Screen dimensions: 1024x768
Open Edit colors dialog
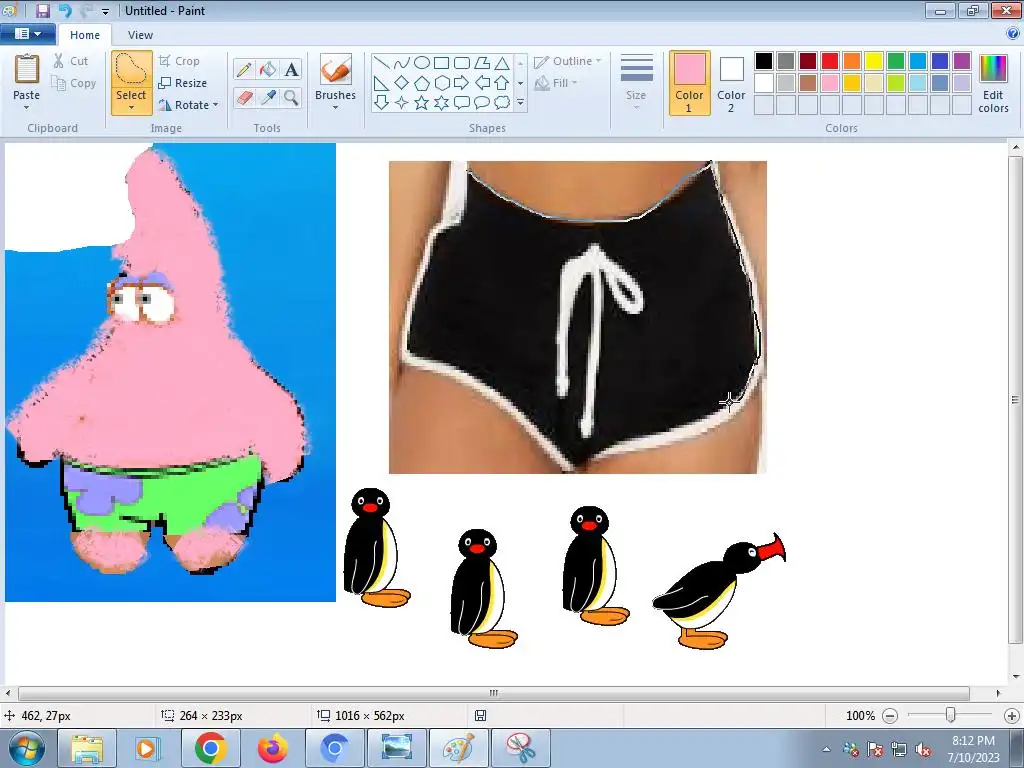tap(993, 84)
